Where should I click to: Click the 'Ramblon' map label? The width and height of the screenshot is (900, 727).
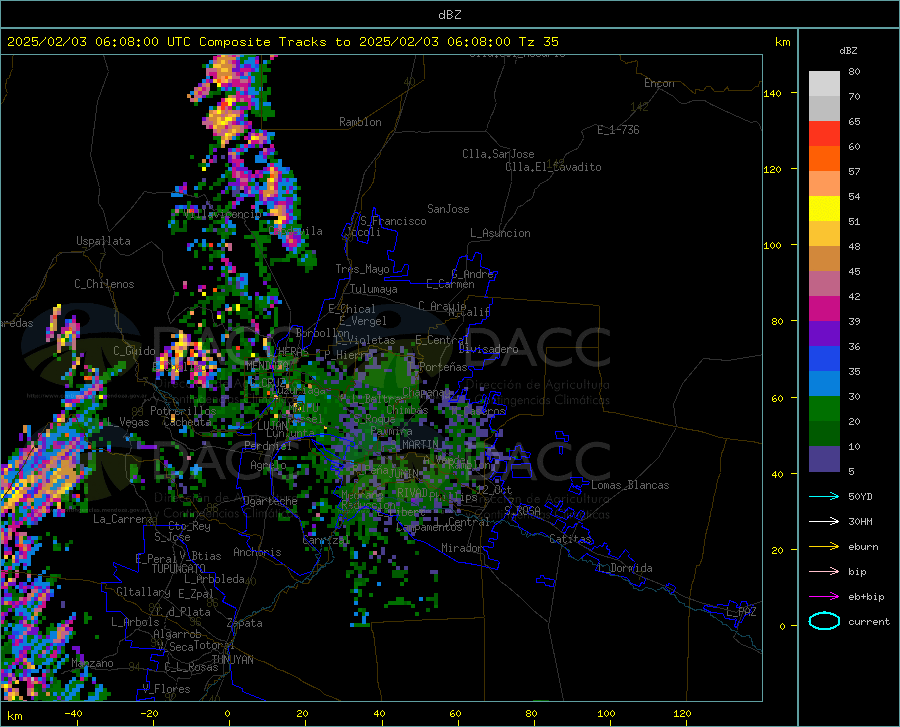click(360, 122)
